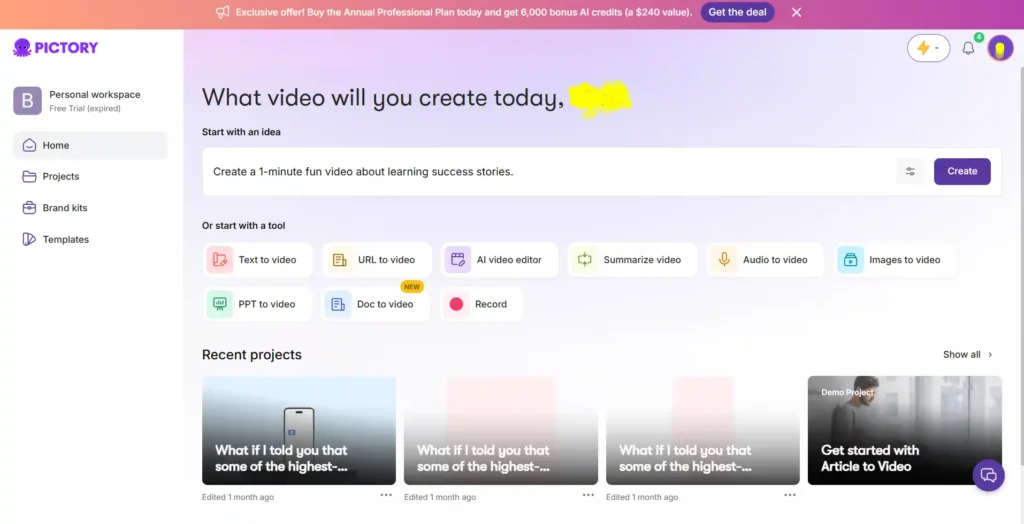This screenshot has width=1024, height=524.
Task: Open the first recent project with phone thumbnail
Action: 298,431
